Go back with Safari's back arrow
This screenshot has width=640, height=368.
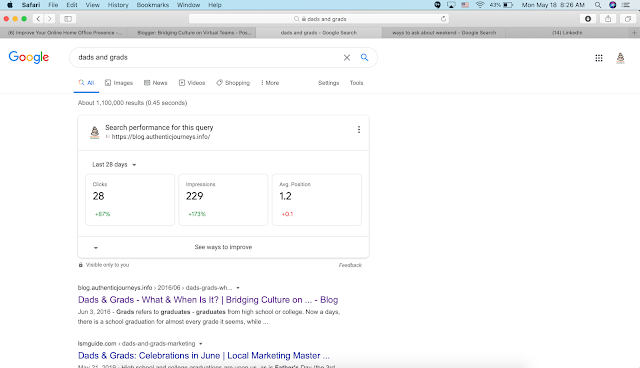pyautogui.click(x=38, y=19)
